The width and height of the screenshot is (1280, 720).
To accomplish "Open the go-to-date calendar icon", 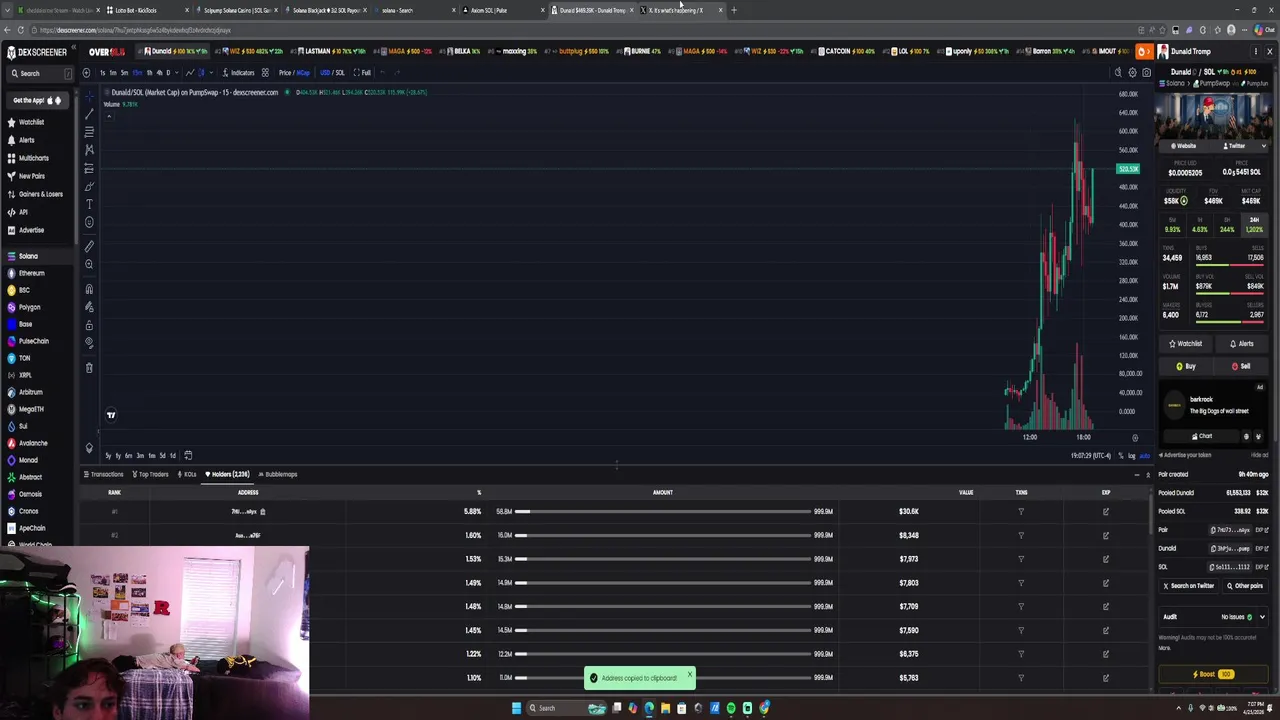I will [188, 455].
